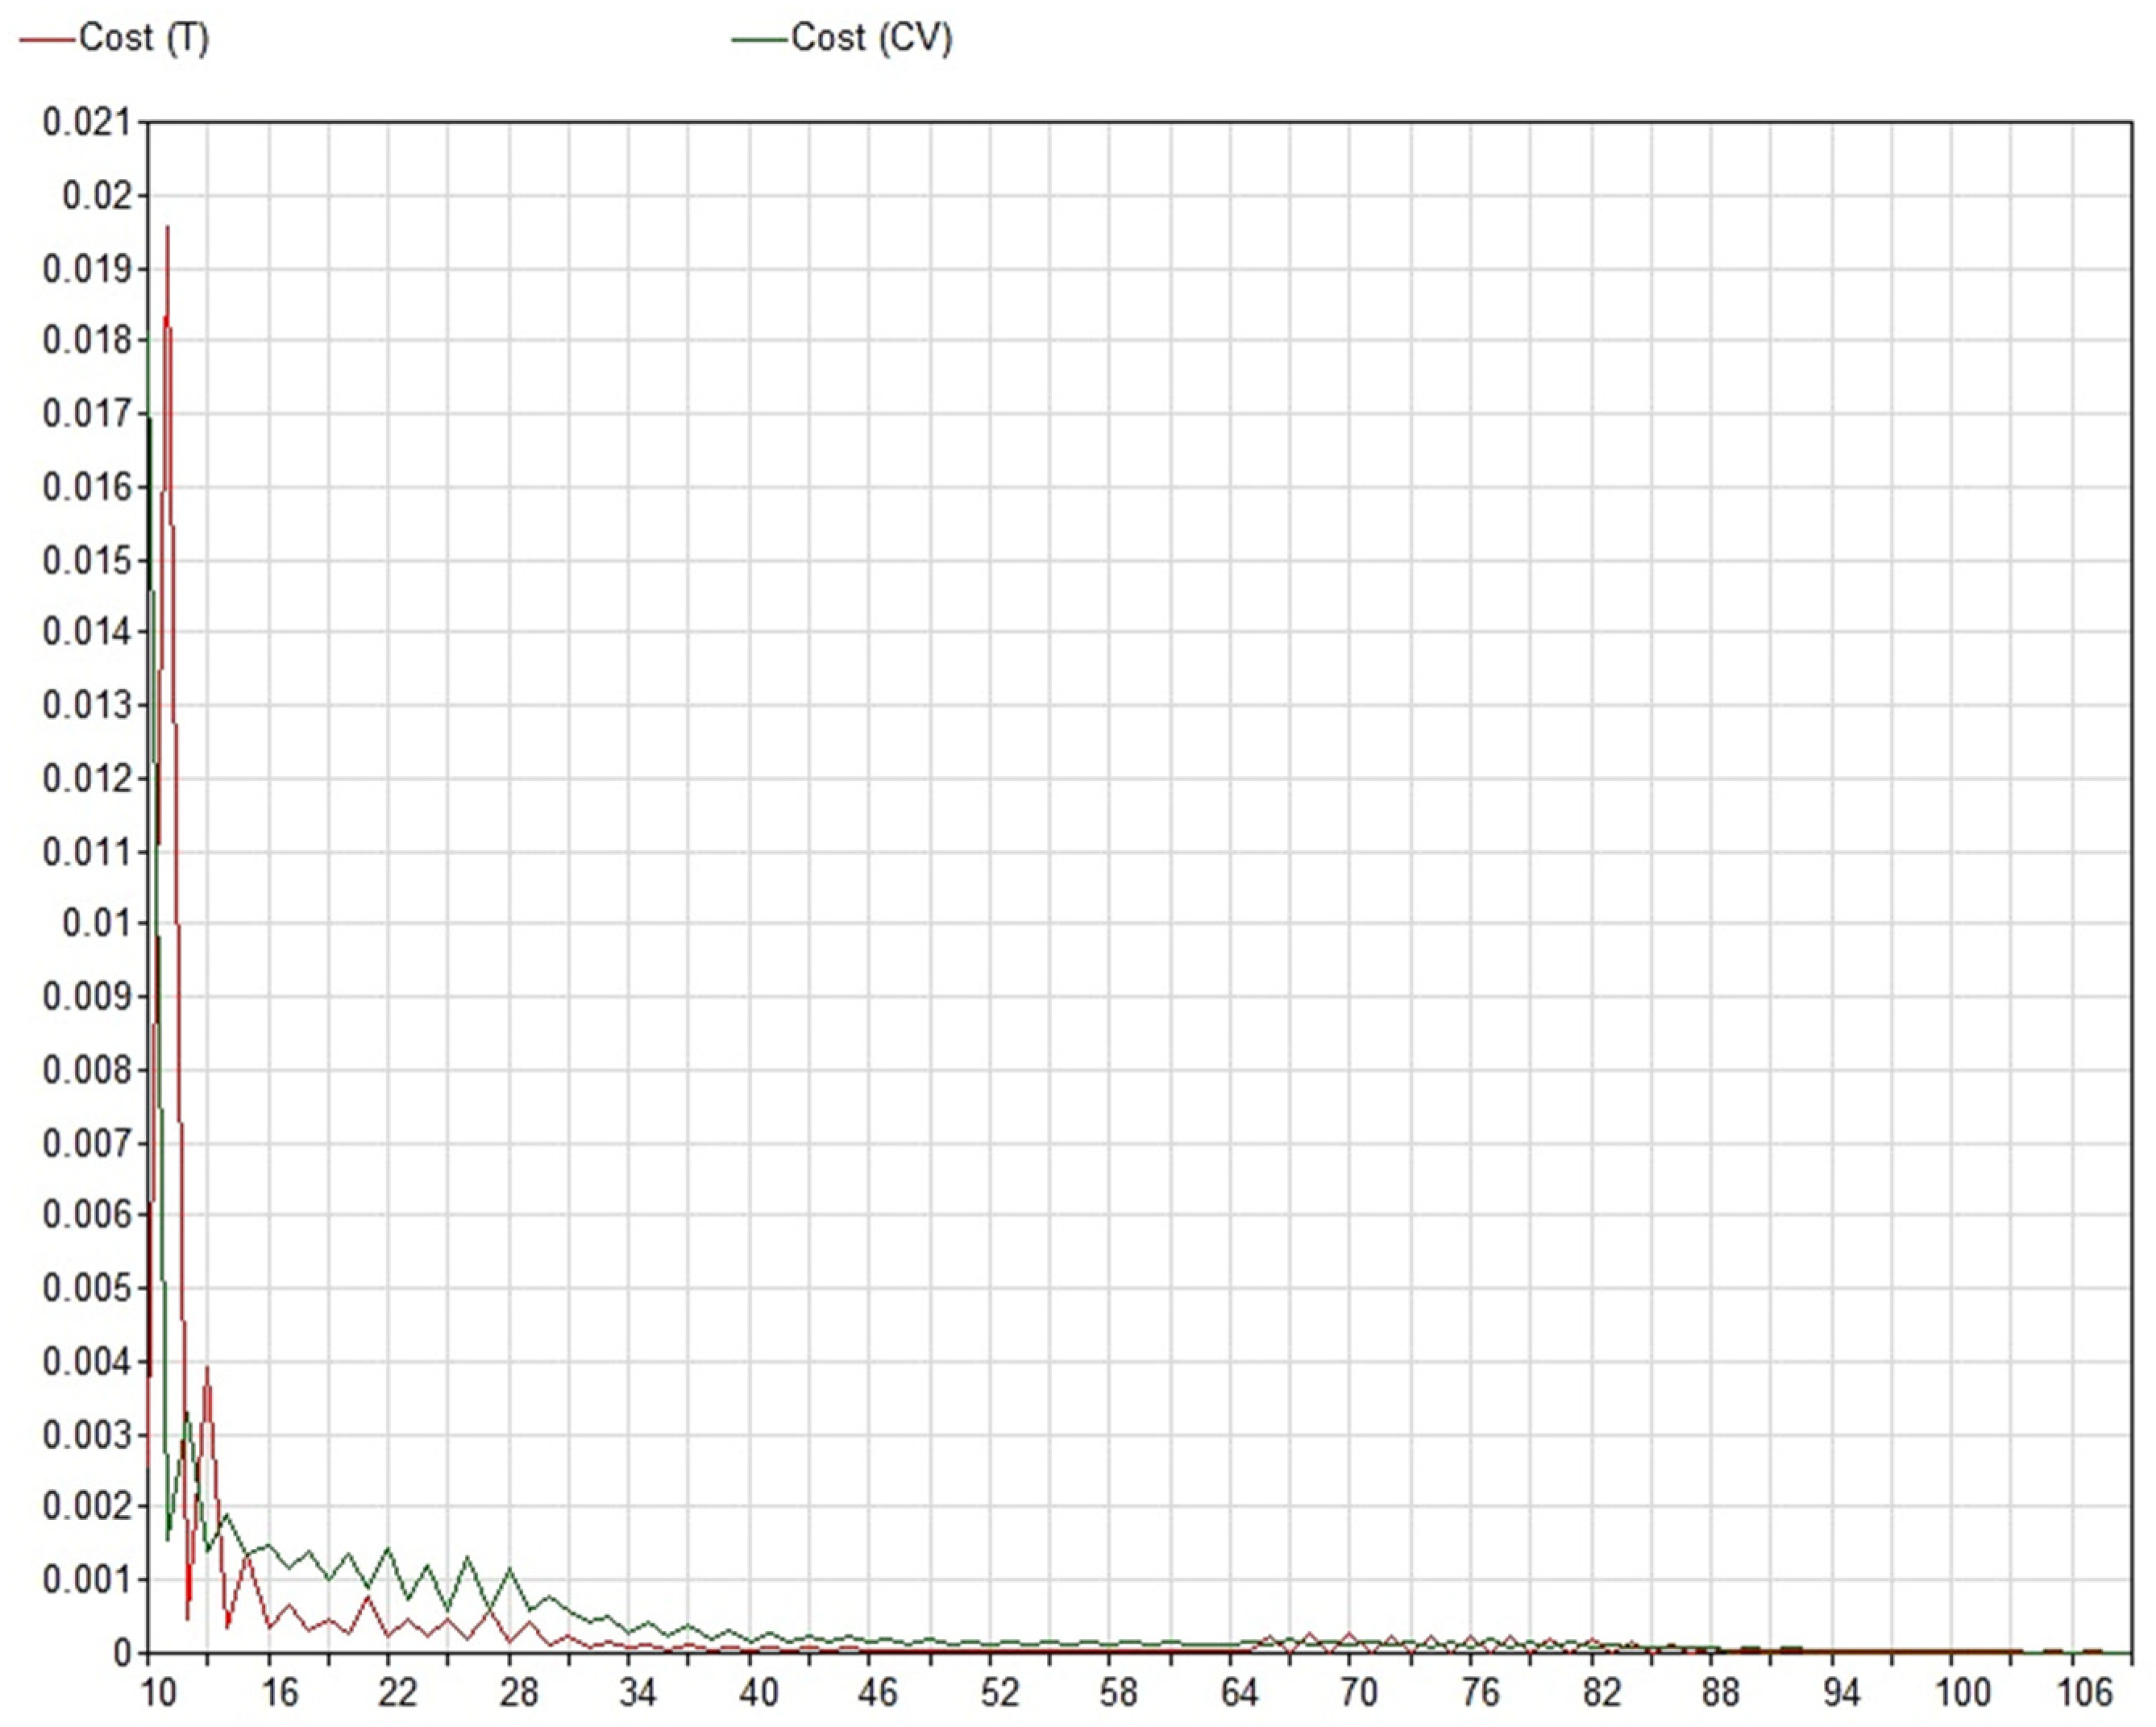Image resolution: width=2156 pixels, height=1727 pixels.
Task: Click y-axis label 0 at the origin
Action: 122,1654
